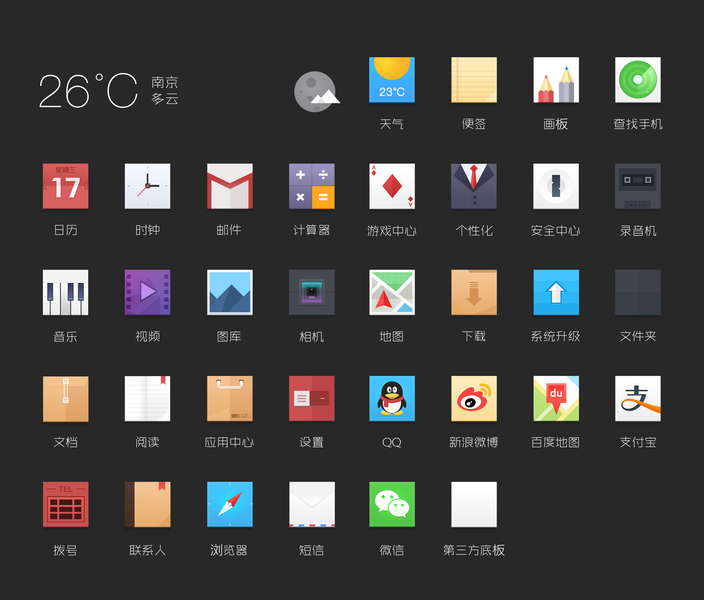The height and width of the screenshot is (600, 704).
Task: Launch the QQ penguin icon
Action: [x=392, y=399]
